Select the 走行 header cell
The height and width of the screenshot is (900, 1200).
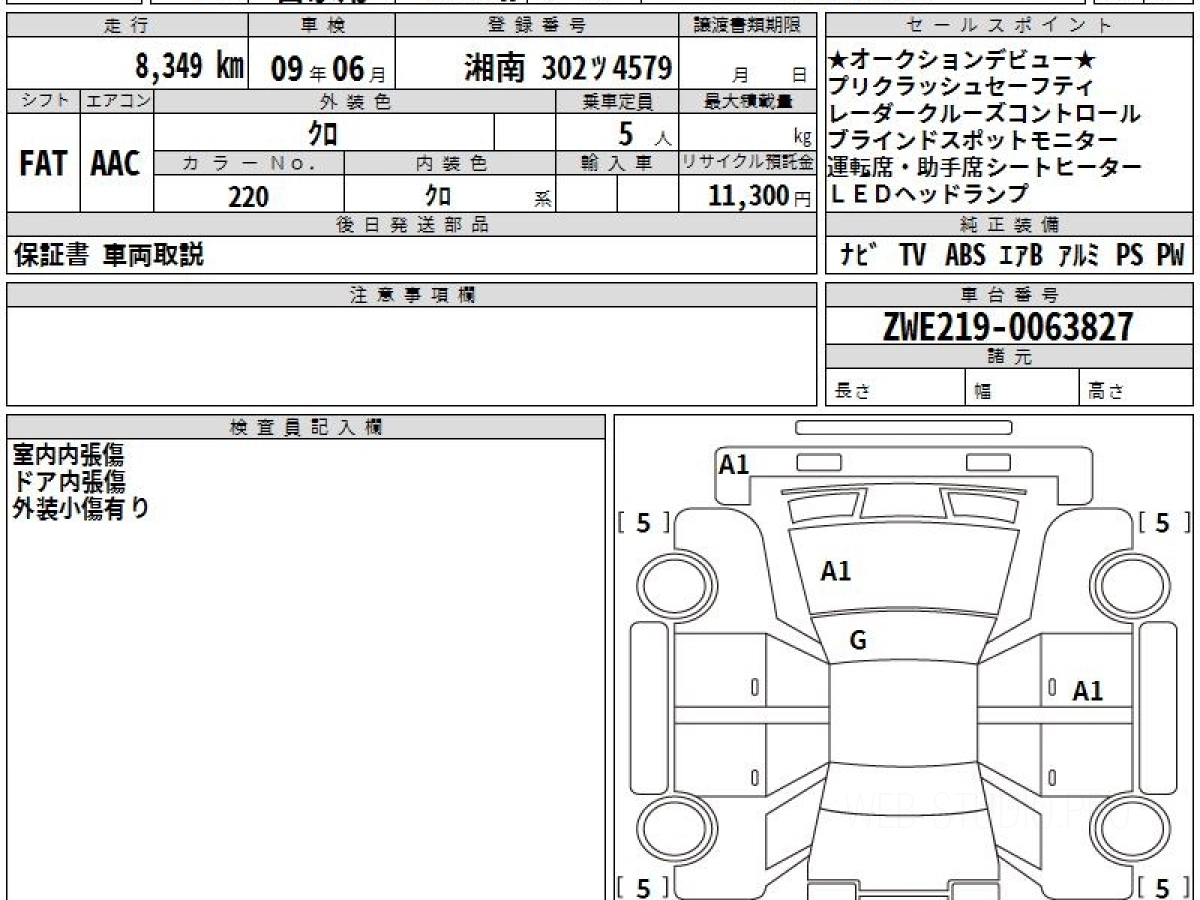click(126, 26)
